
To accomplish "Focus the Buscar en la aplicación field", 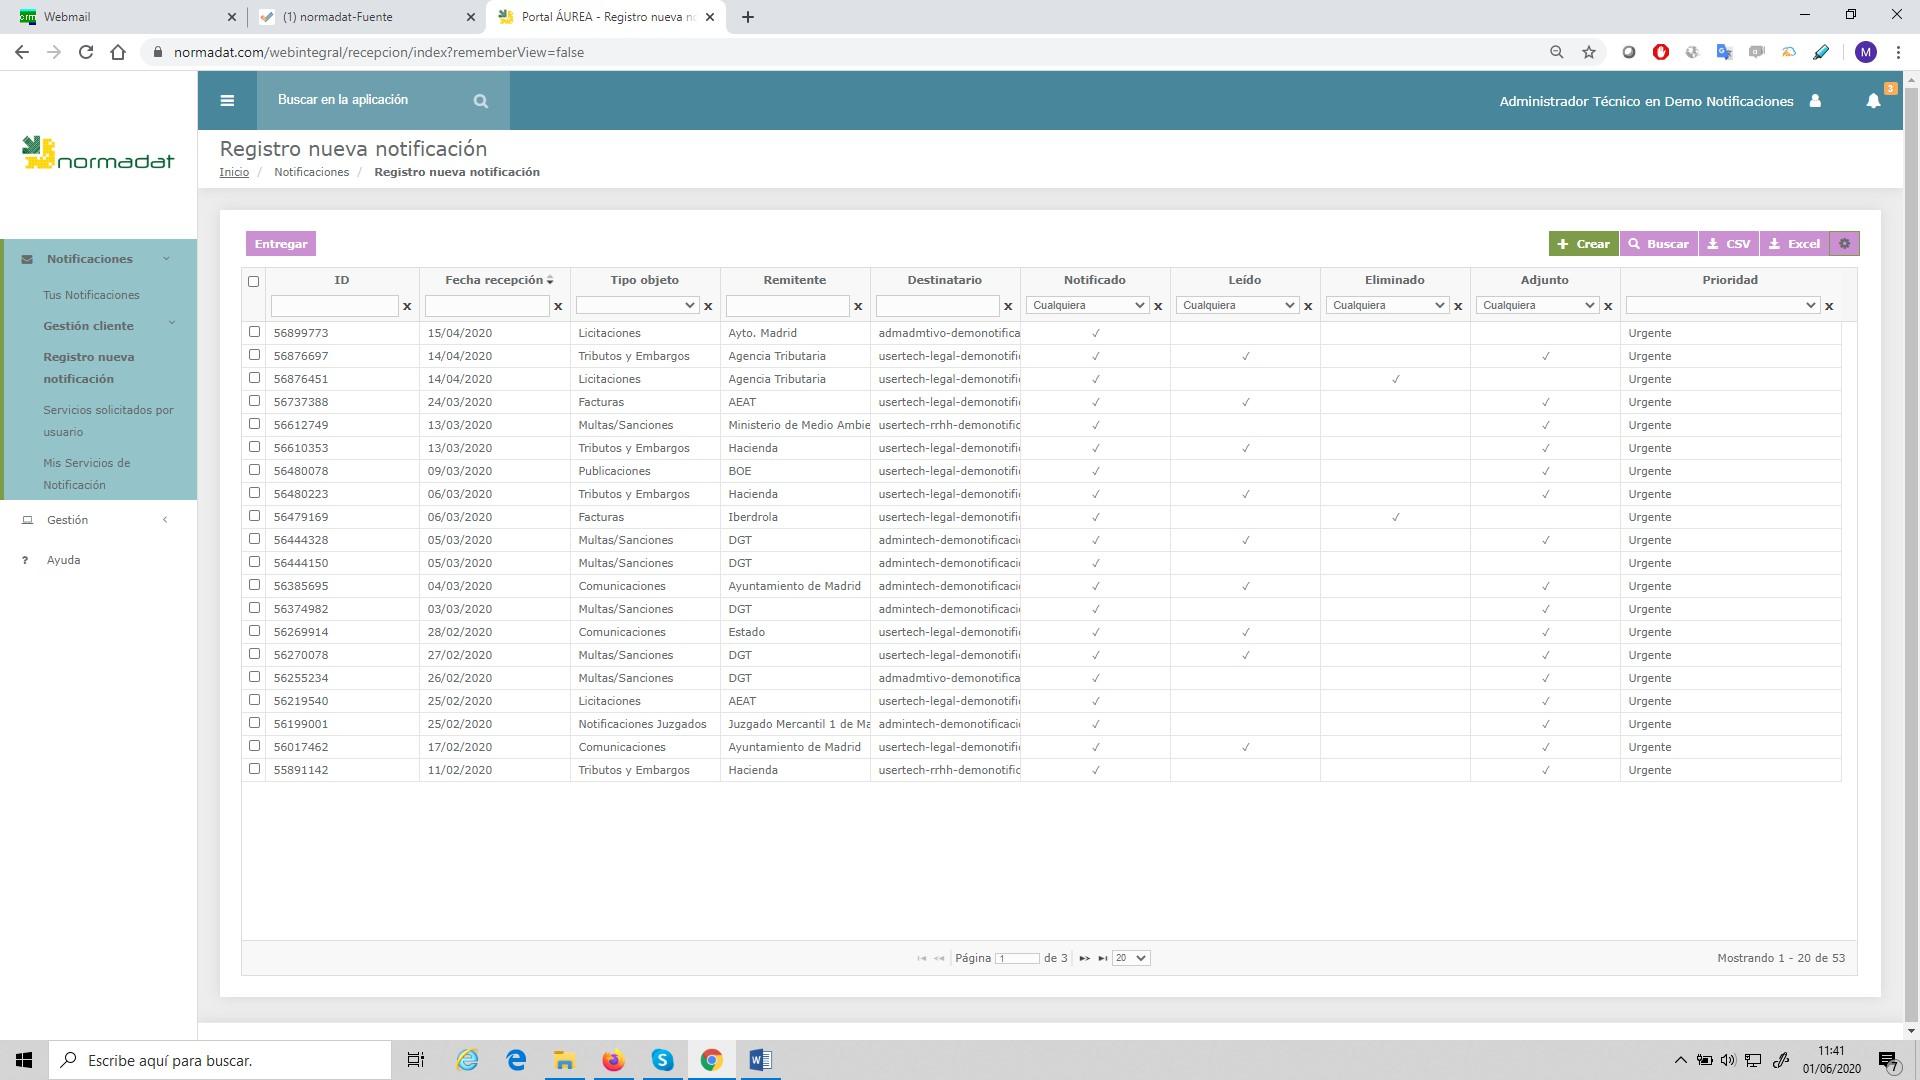I will coord(365,100).
